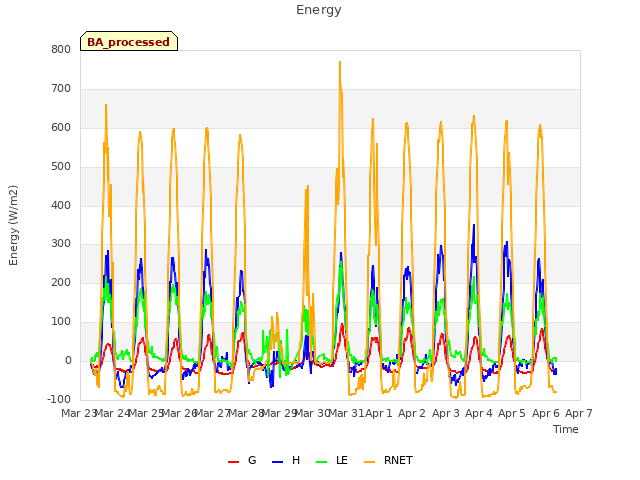The width and height of the screenshot is (640, 480).
Task: Click the green LE legend swatch
Action: 322,461
